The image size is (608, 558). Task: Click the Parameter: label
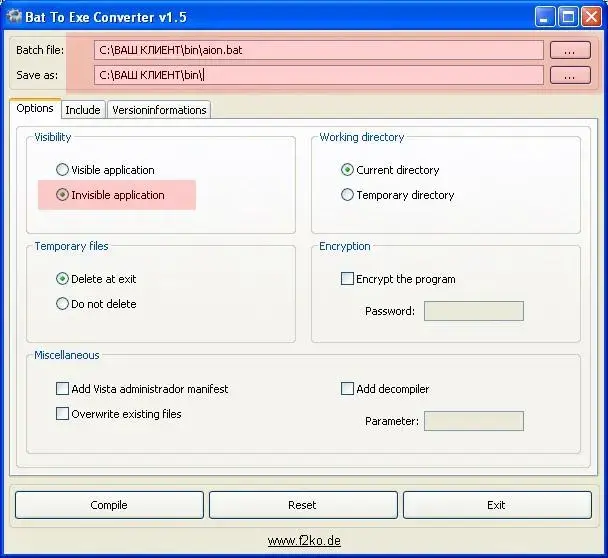click(x=392, y=421)
